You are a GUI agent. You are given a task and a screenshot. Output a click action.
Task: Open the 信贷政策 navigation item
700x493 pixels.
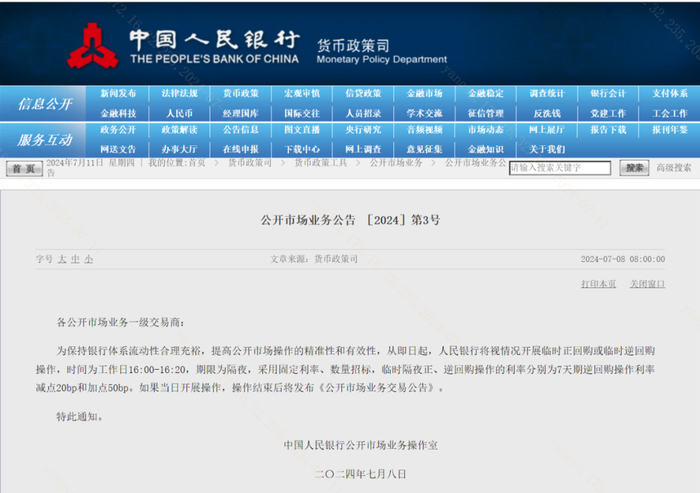(x=363, y=93)
